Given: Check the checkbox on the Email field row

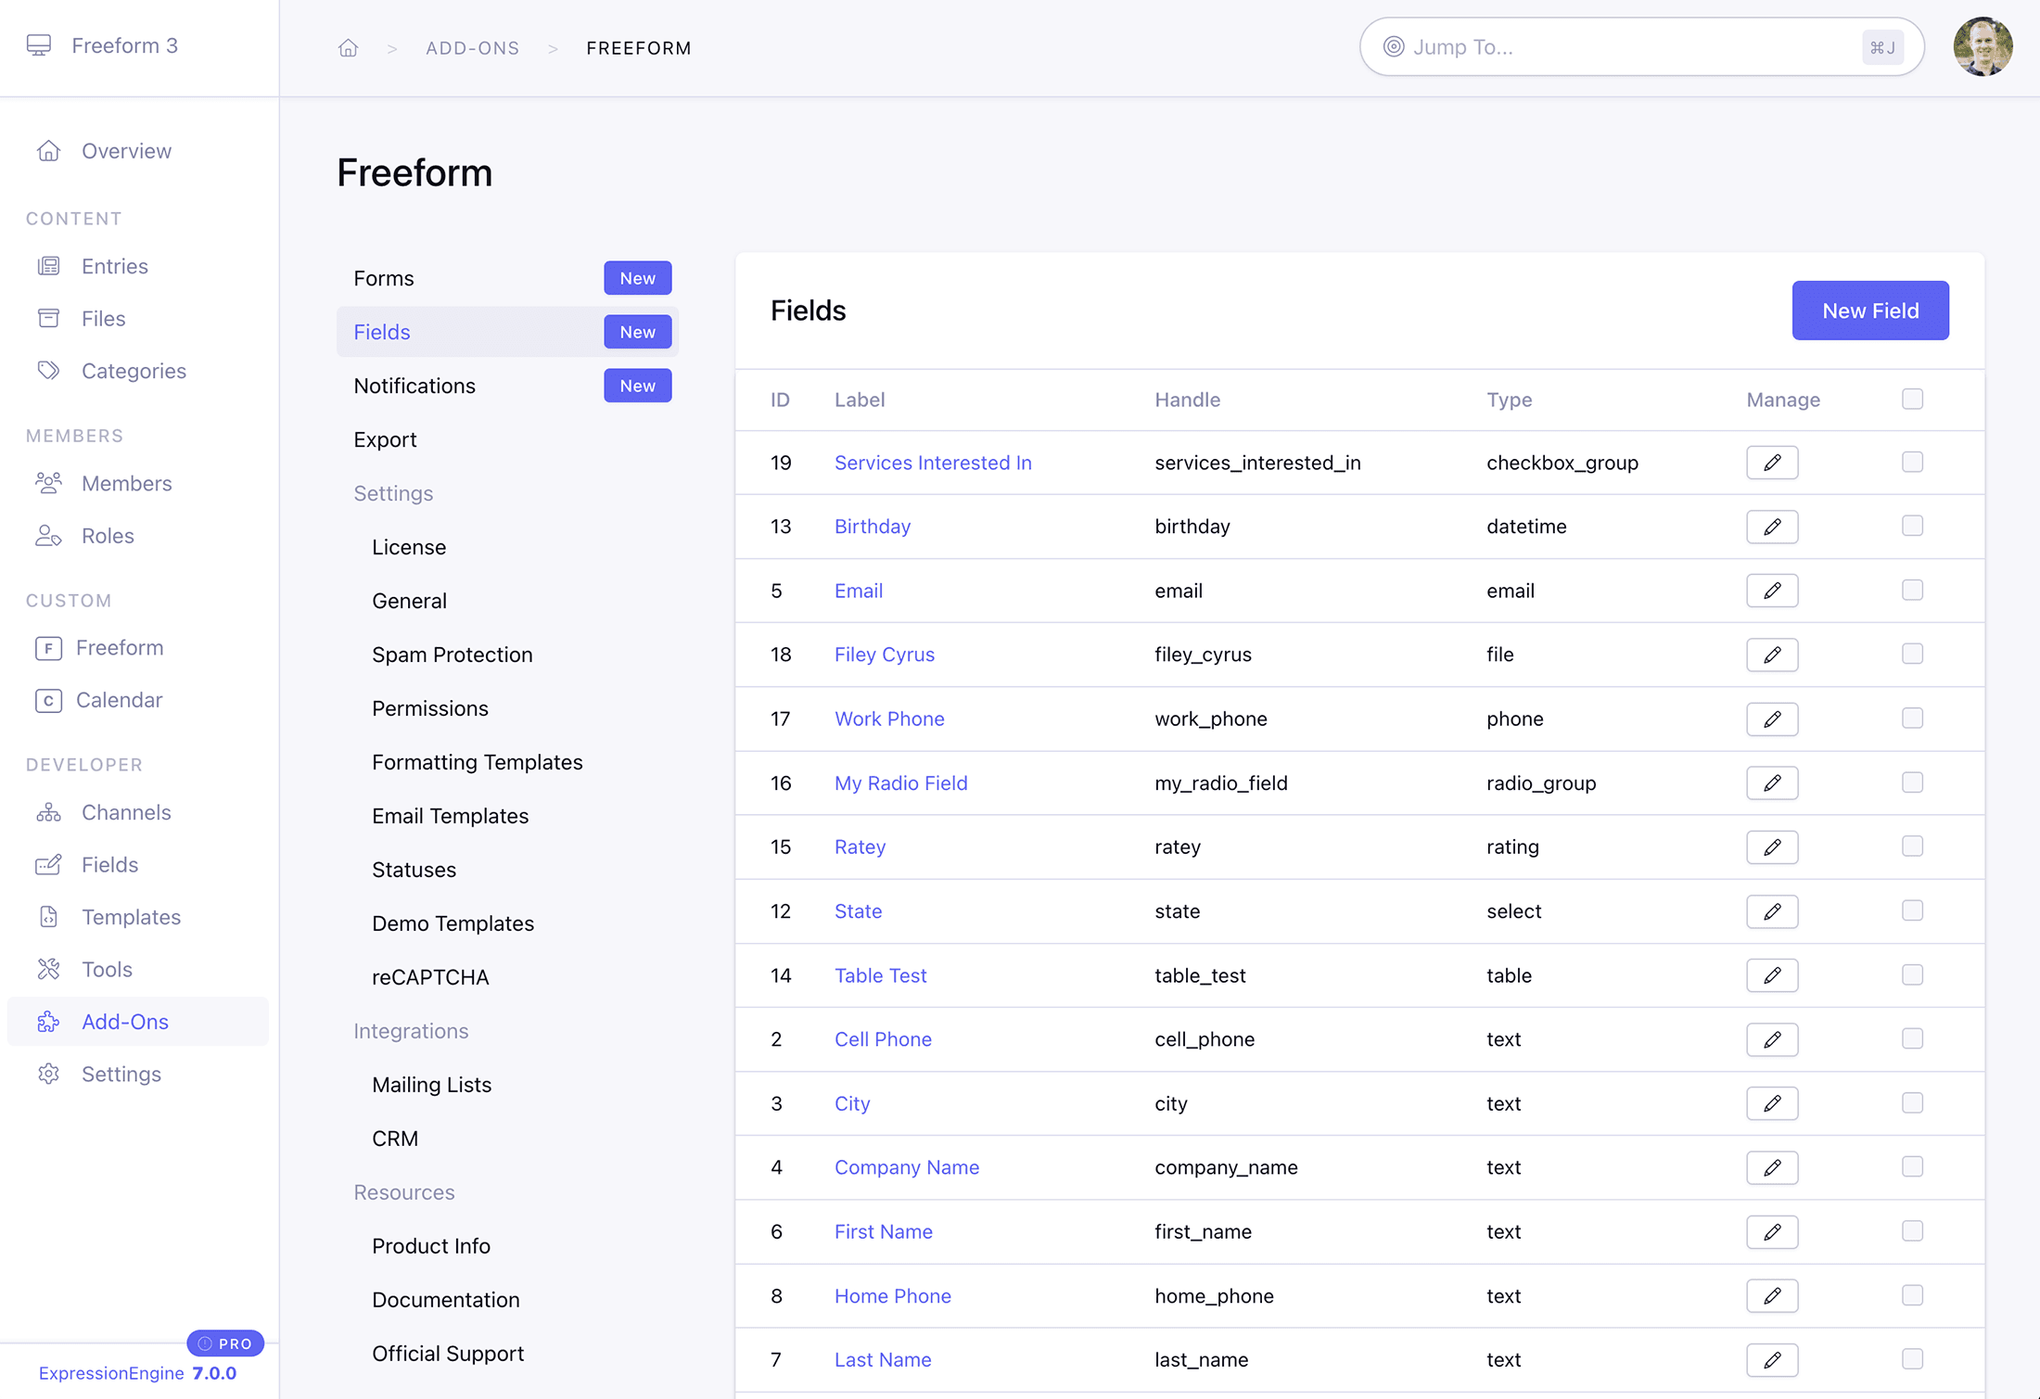Looking at the screenshot, I should click(1912, 590).
